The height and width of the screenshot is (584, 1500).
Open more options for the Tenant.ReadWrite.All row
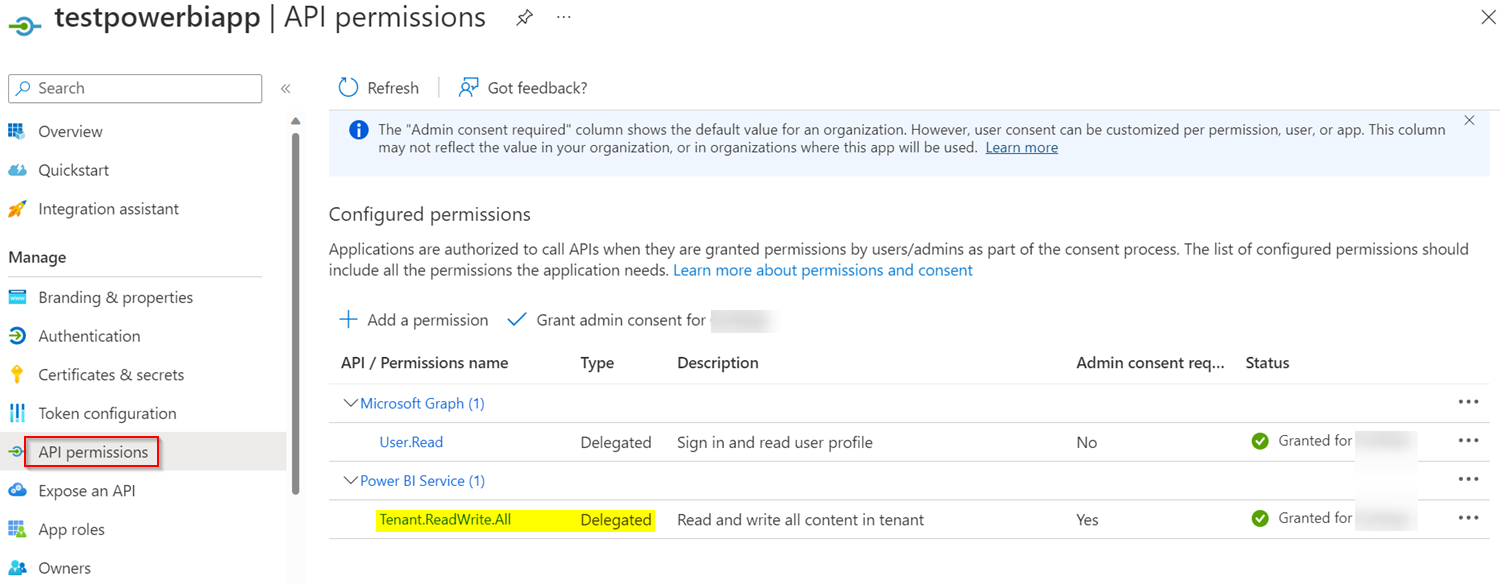(x=1468, y=518)
